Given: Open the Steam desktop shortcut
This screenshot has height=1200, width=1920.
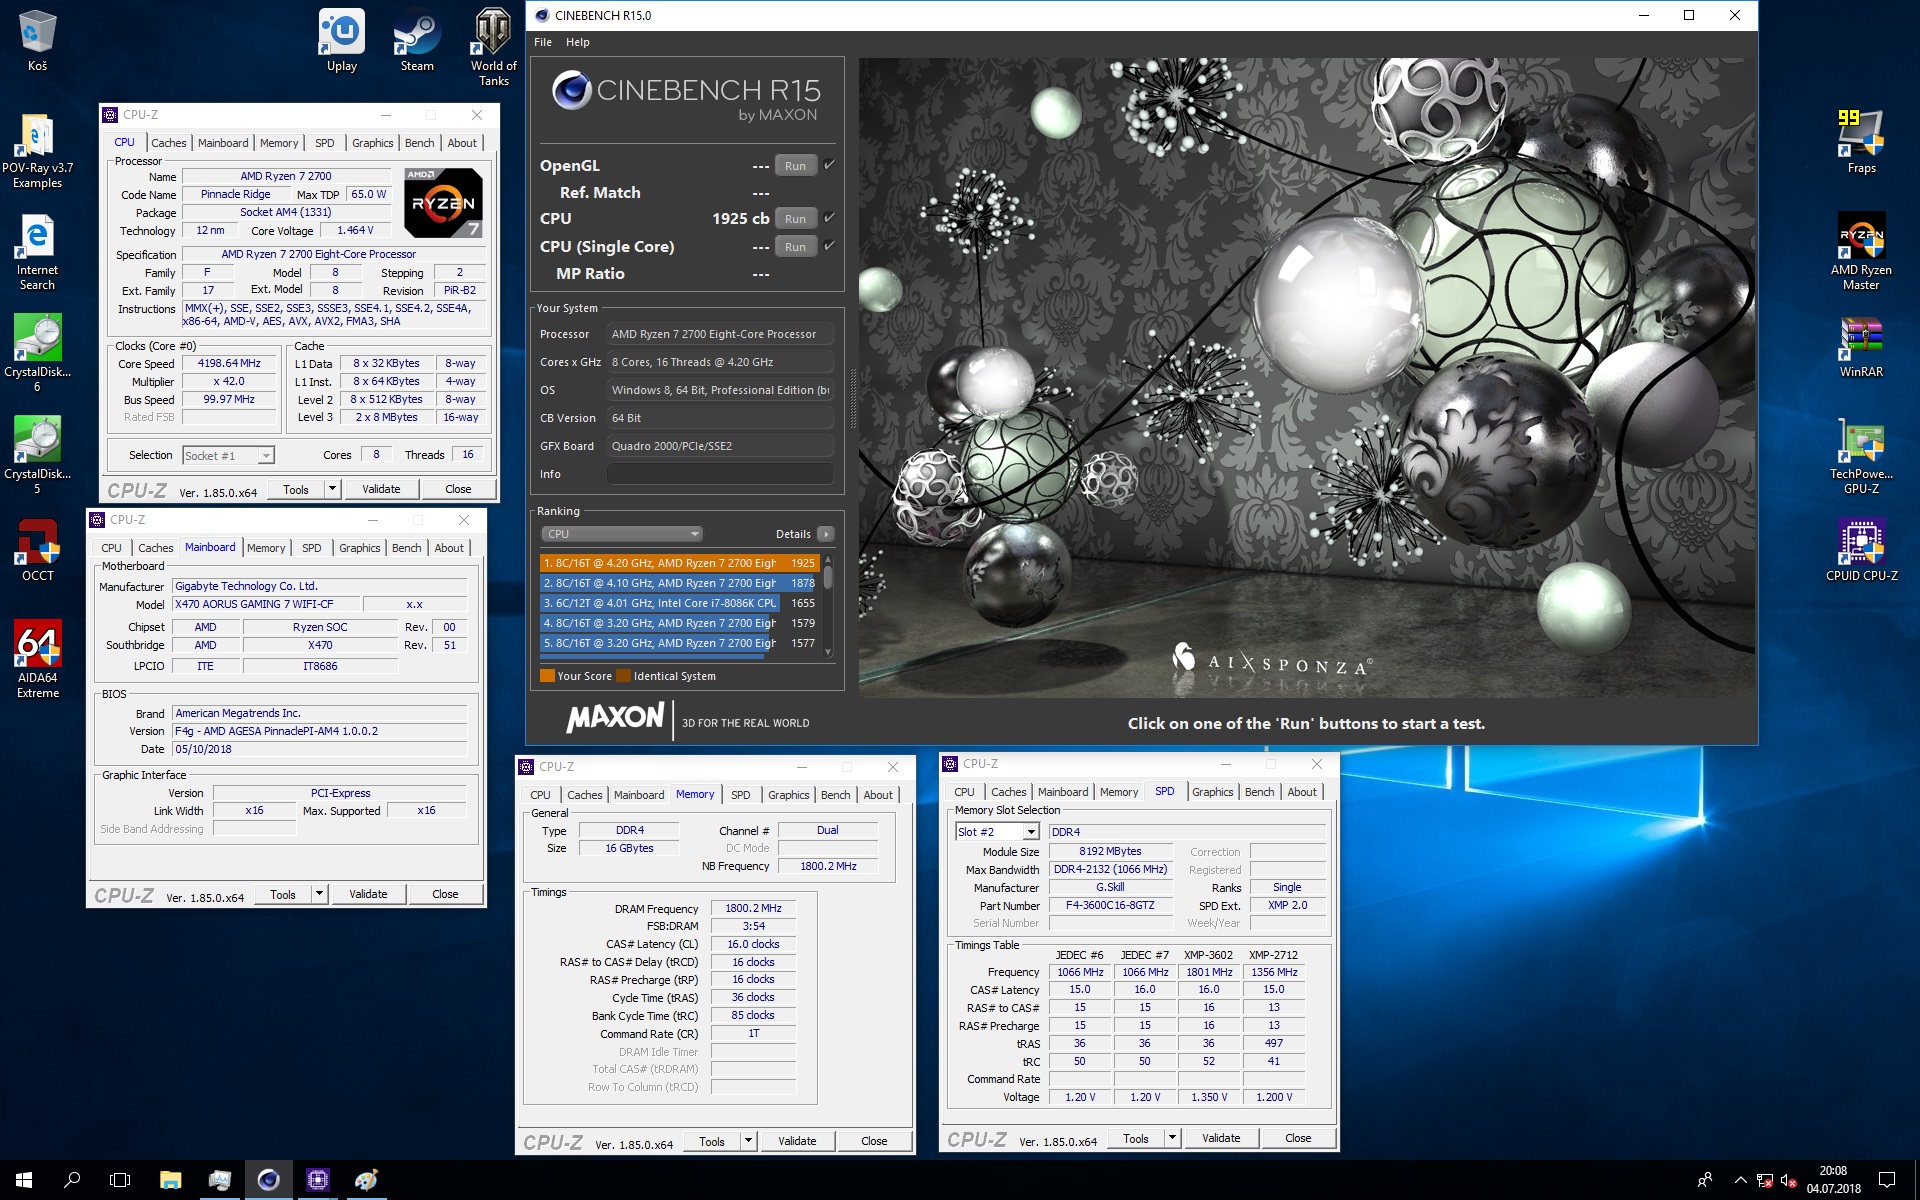Looking at the screenshot, I should tap(417, 40).
